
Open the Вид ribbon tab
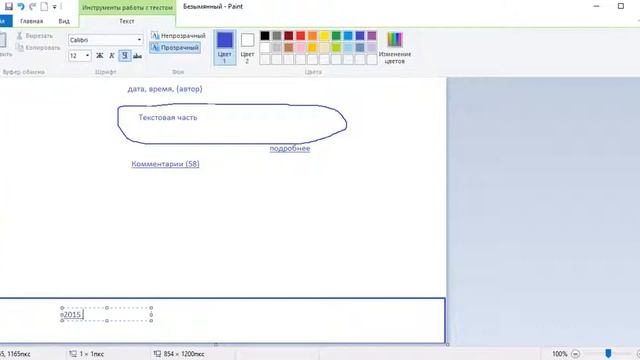pyautogui.click(x=64, y=21)
